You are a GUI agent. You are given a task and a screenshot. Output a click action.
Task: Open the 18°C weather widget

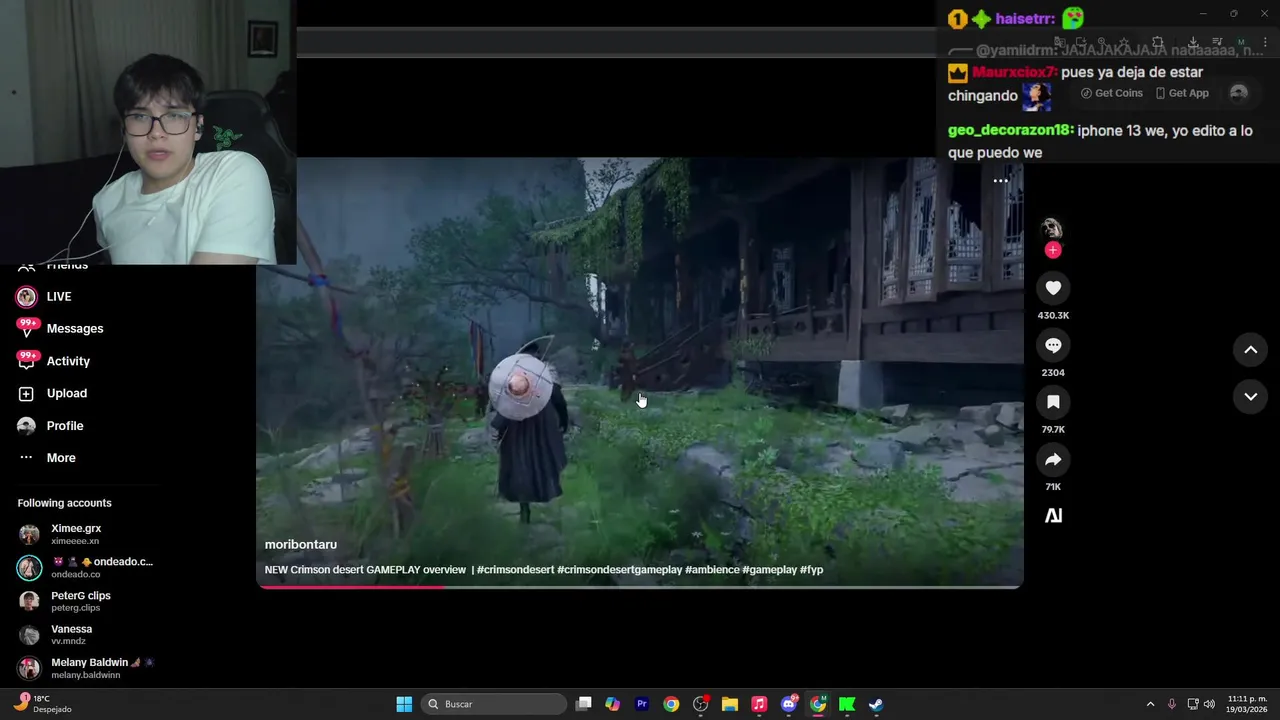[x=43, y=704]
